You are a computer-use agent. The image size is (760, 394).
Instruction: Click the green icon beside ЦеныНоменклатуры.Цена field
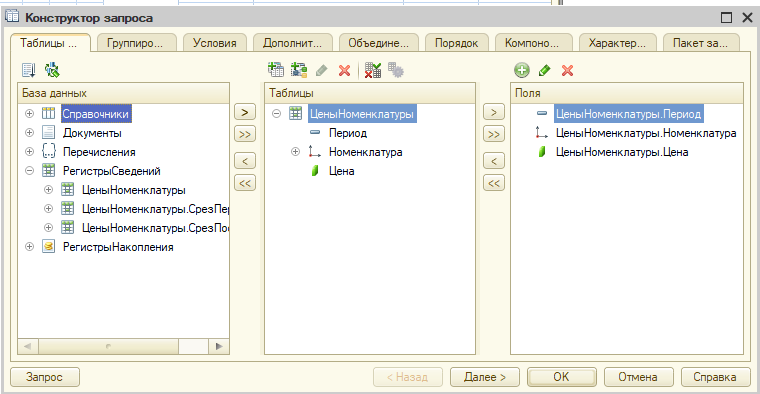pyautogui.click(x=542, y=152)
